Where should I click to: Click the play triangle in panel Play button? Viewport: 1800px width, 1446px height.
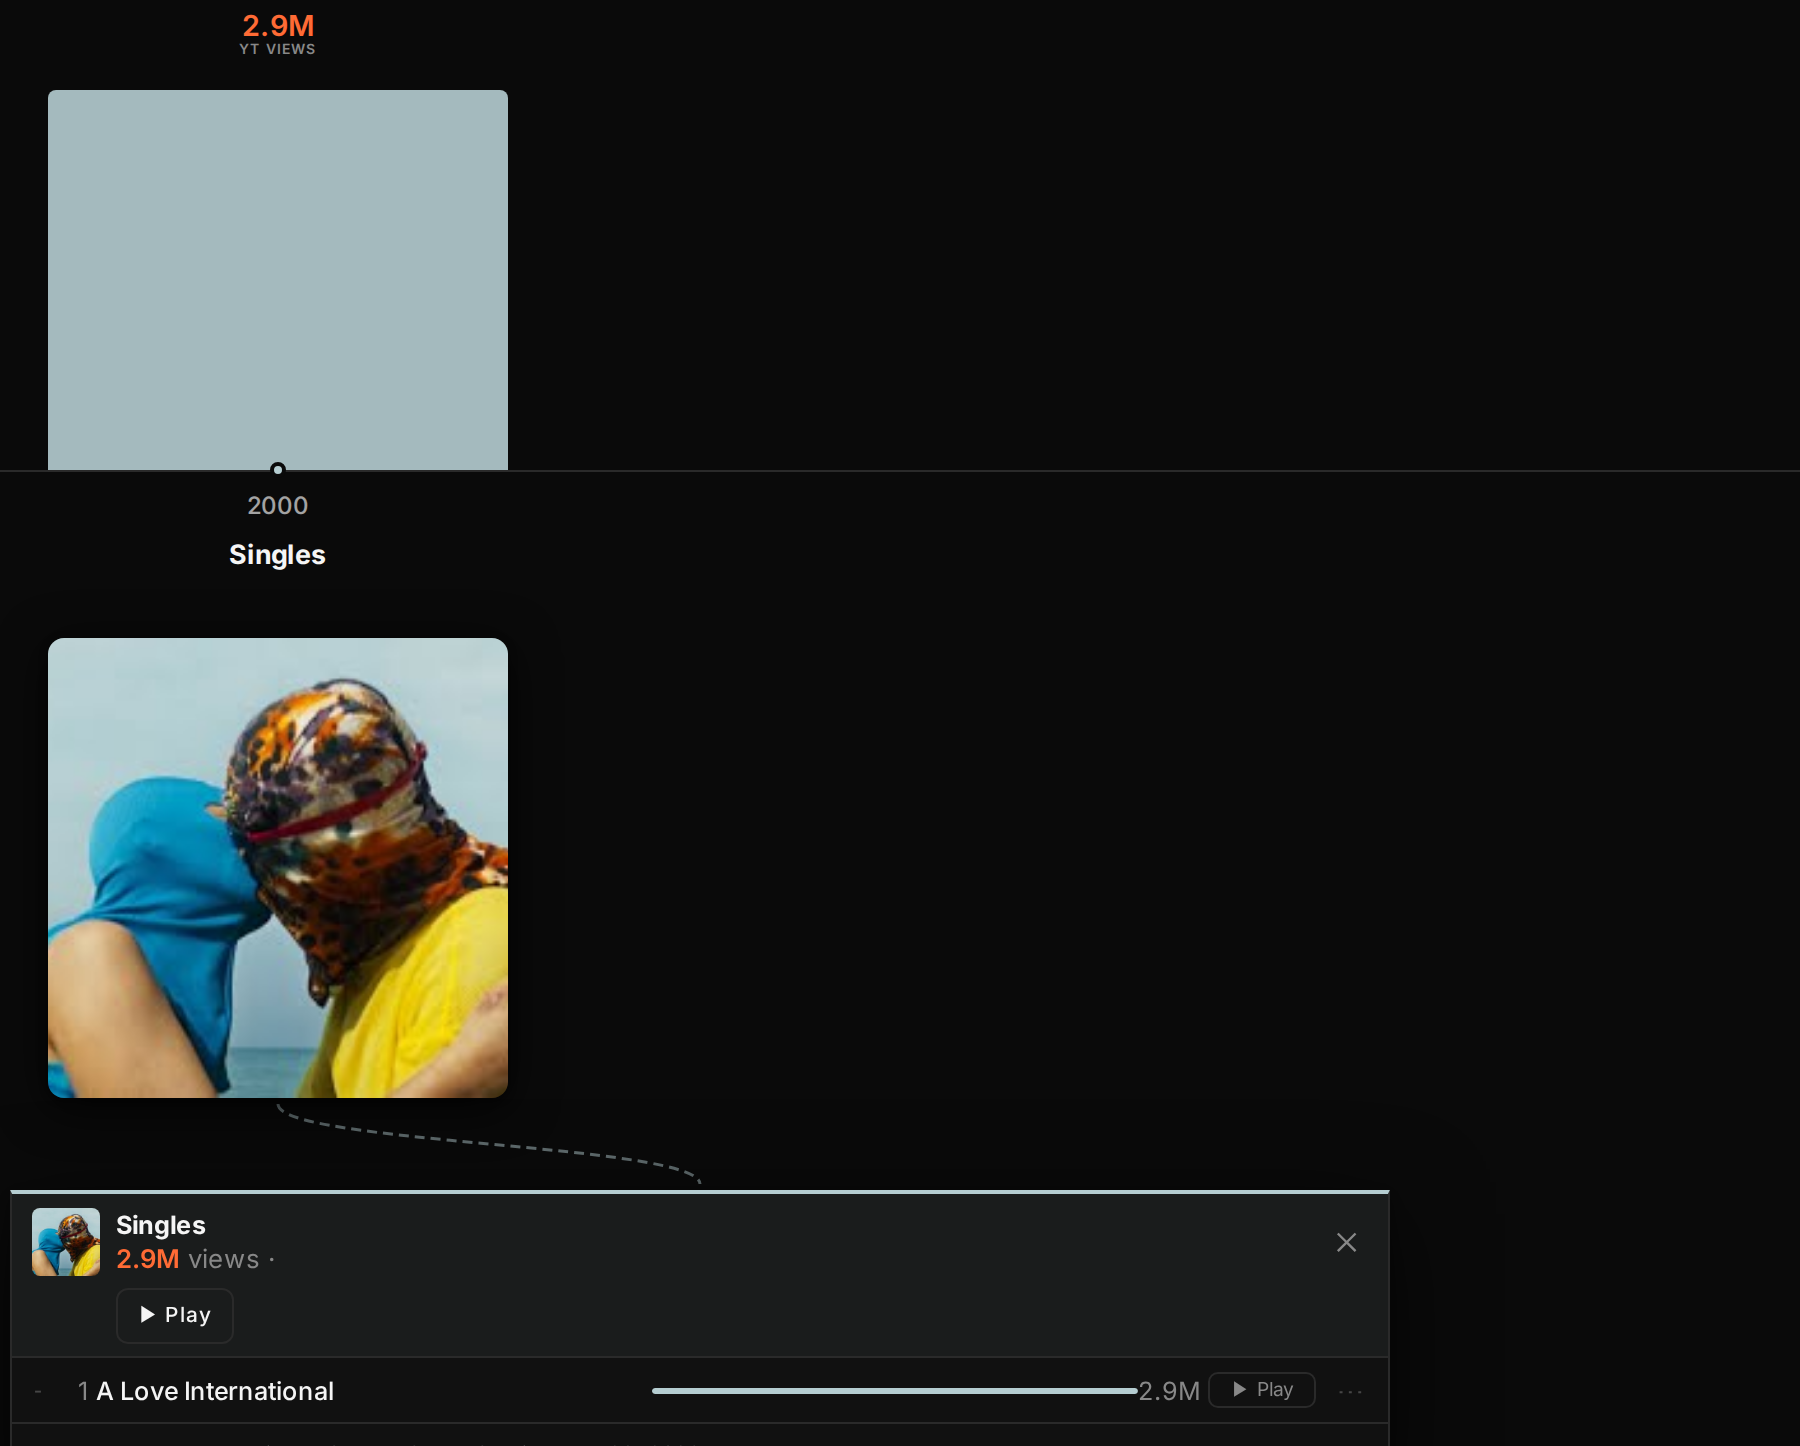(x=148, y=1314)
